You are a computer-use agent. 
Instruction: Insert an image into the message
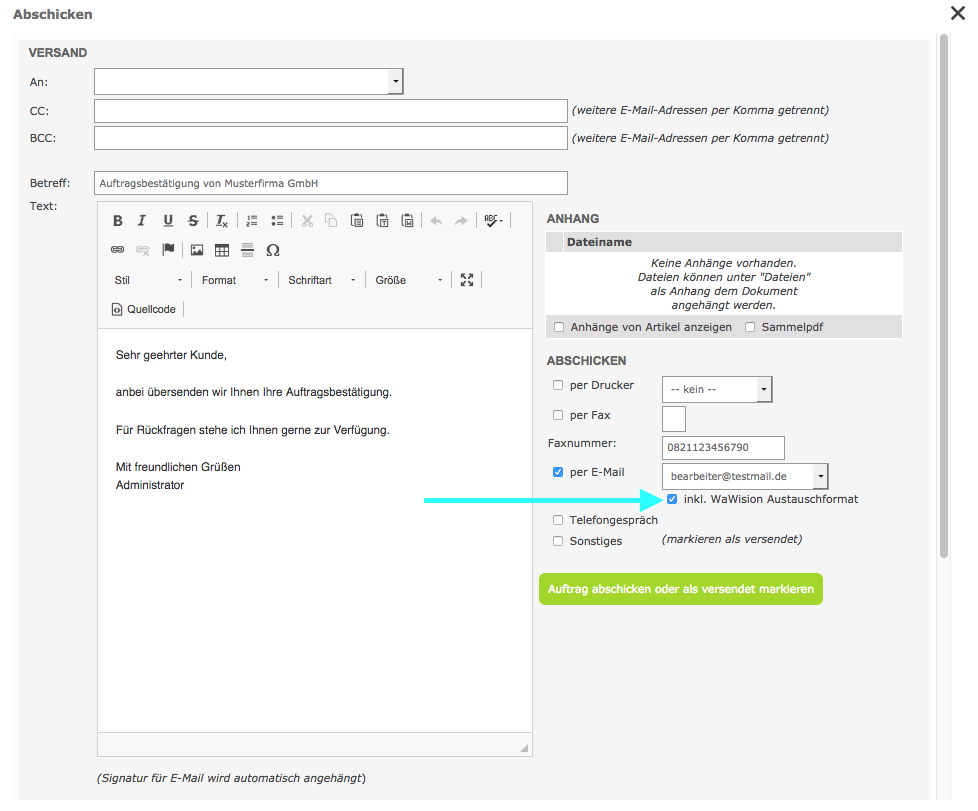[x=197, y=250]
